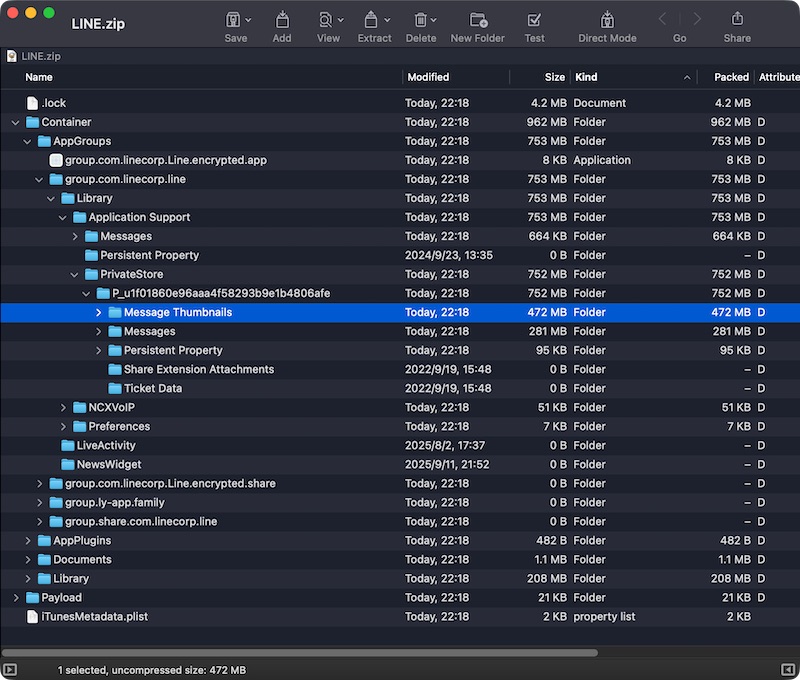The width and height of the screenshot is (800, 680).
Task: Select the group.com.linecorp.Line.encrypted.app application icon
Action: click(x=56, y=160)
